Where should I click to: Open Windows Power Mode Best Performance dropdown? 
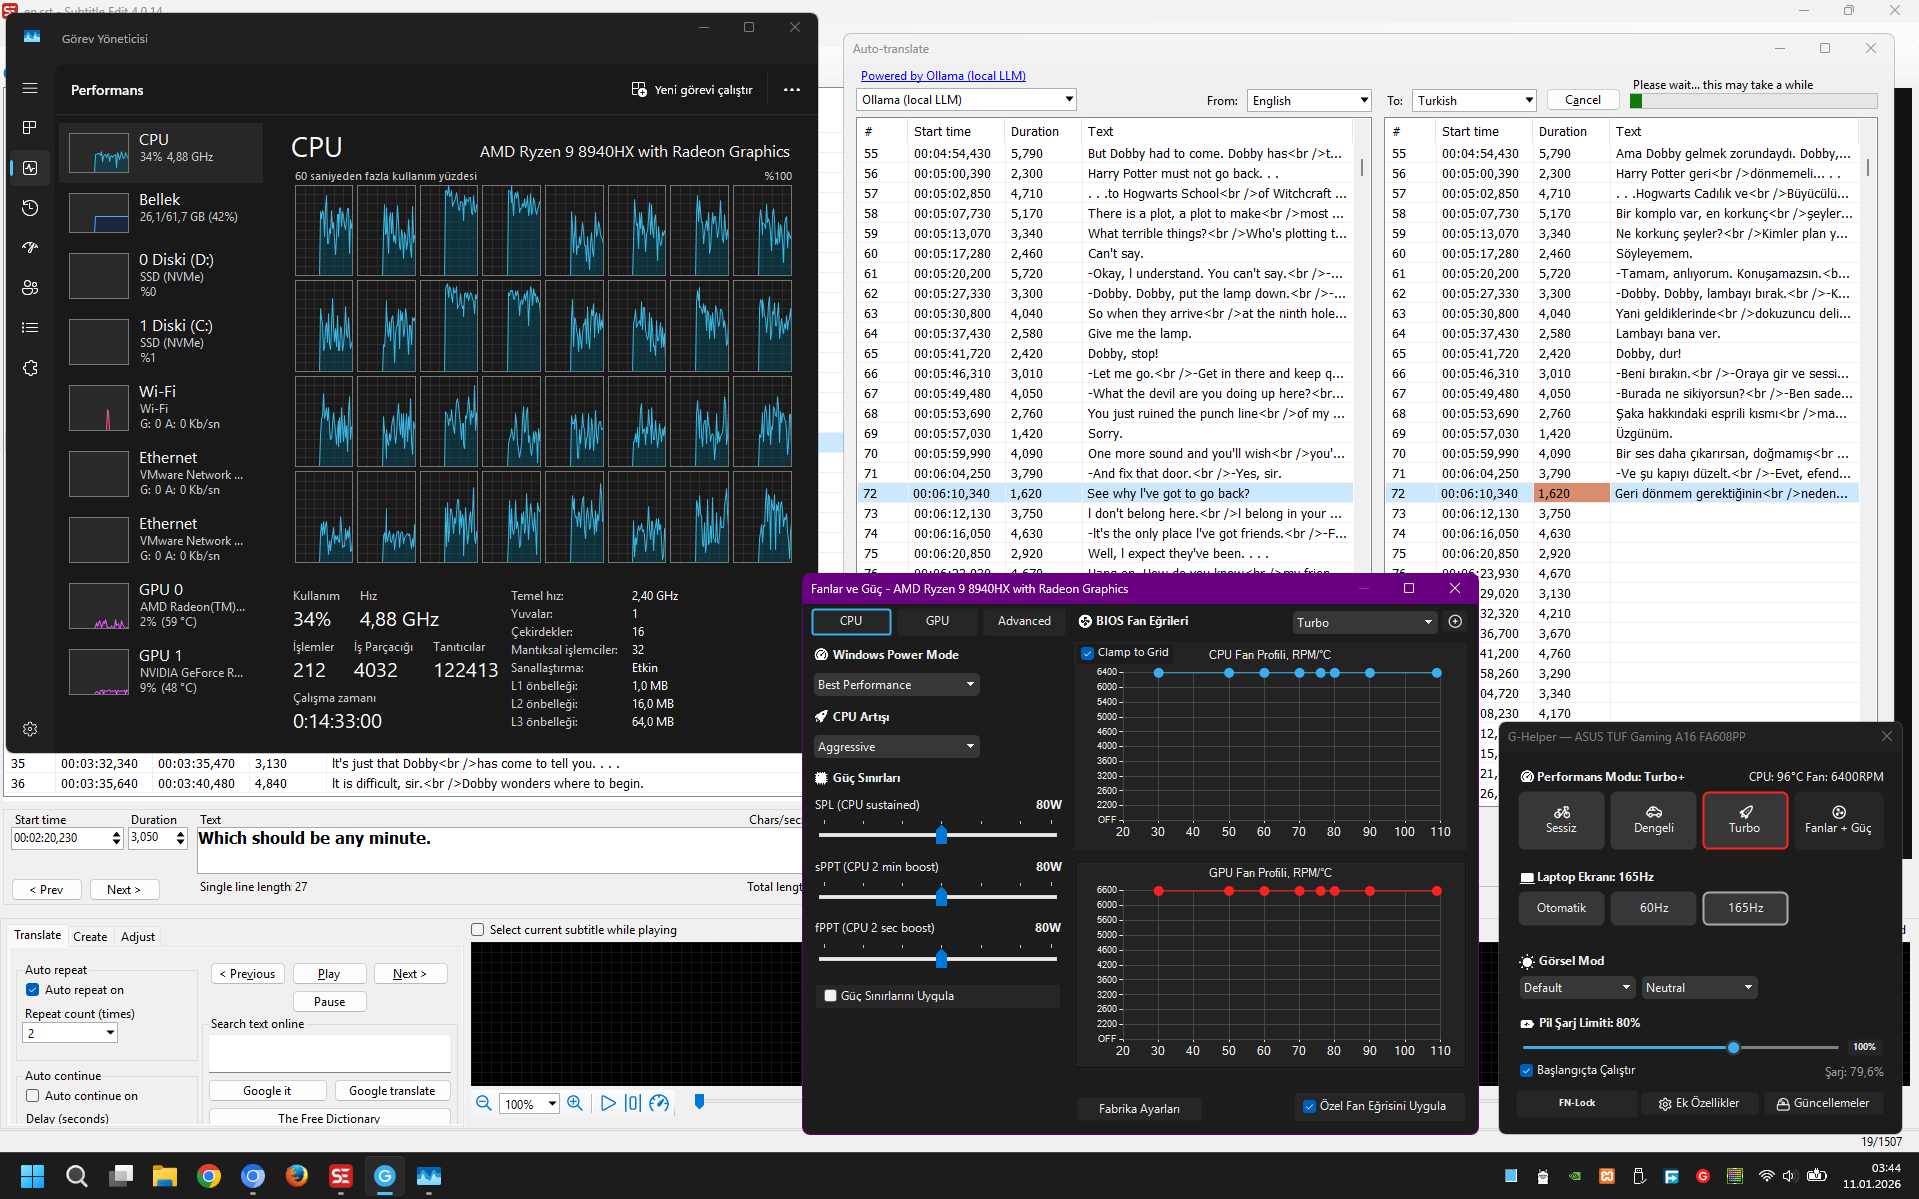tap(897, 685)
